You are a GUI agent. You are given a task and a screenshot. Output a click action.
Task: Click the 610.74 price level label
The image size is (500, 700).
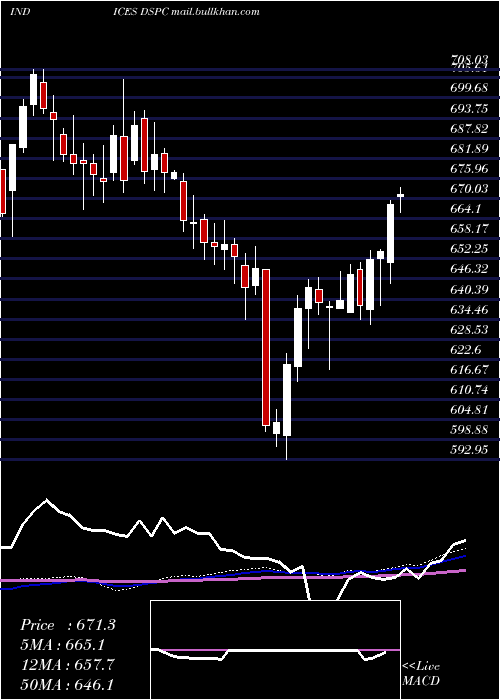click(469, 390)
